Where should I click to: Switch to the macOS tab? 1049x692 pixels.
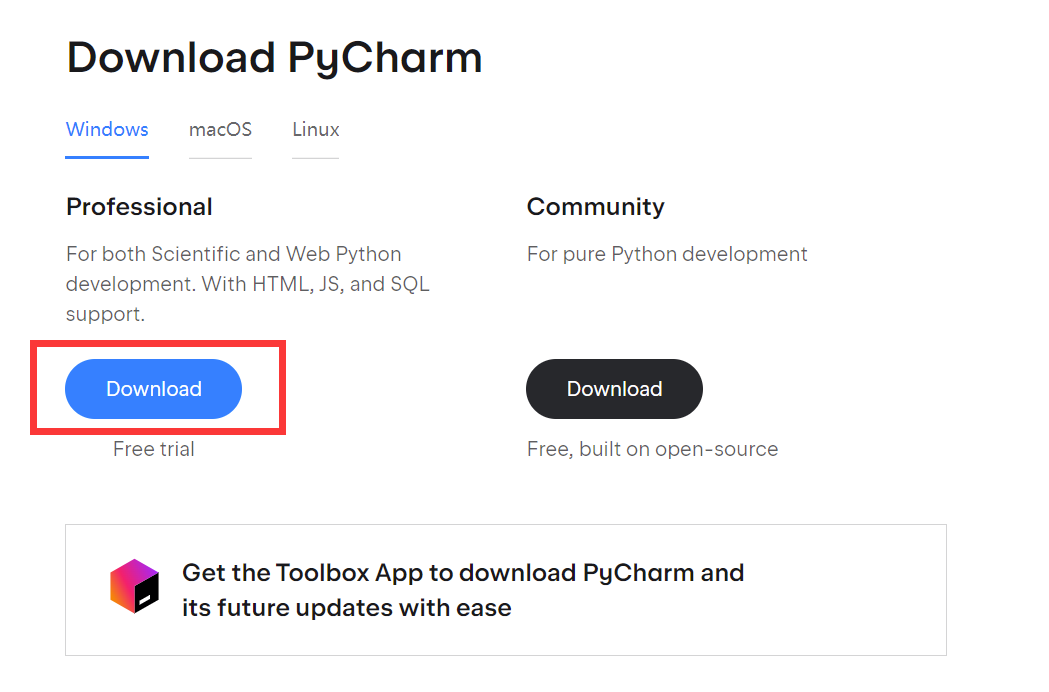[x=220, y=130]
